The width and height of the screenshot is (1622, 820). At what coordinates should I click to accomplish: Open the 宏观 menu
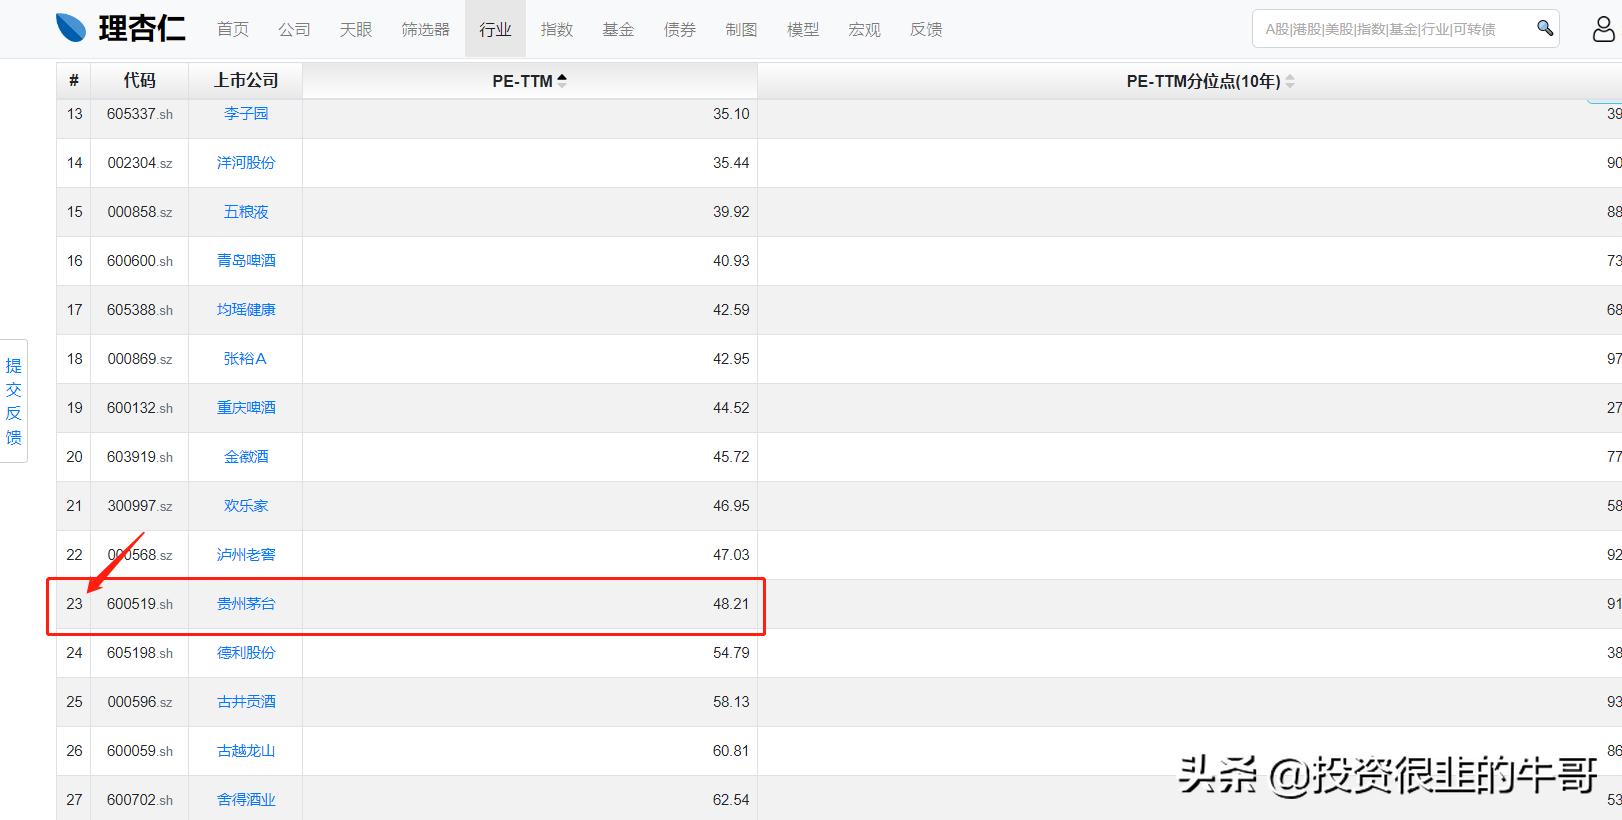coord(864,29)
